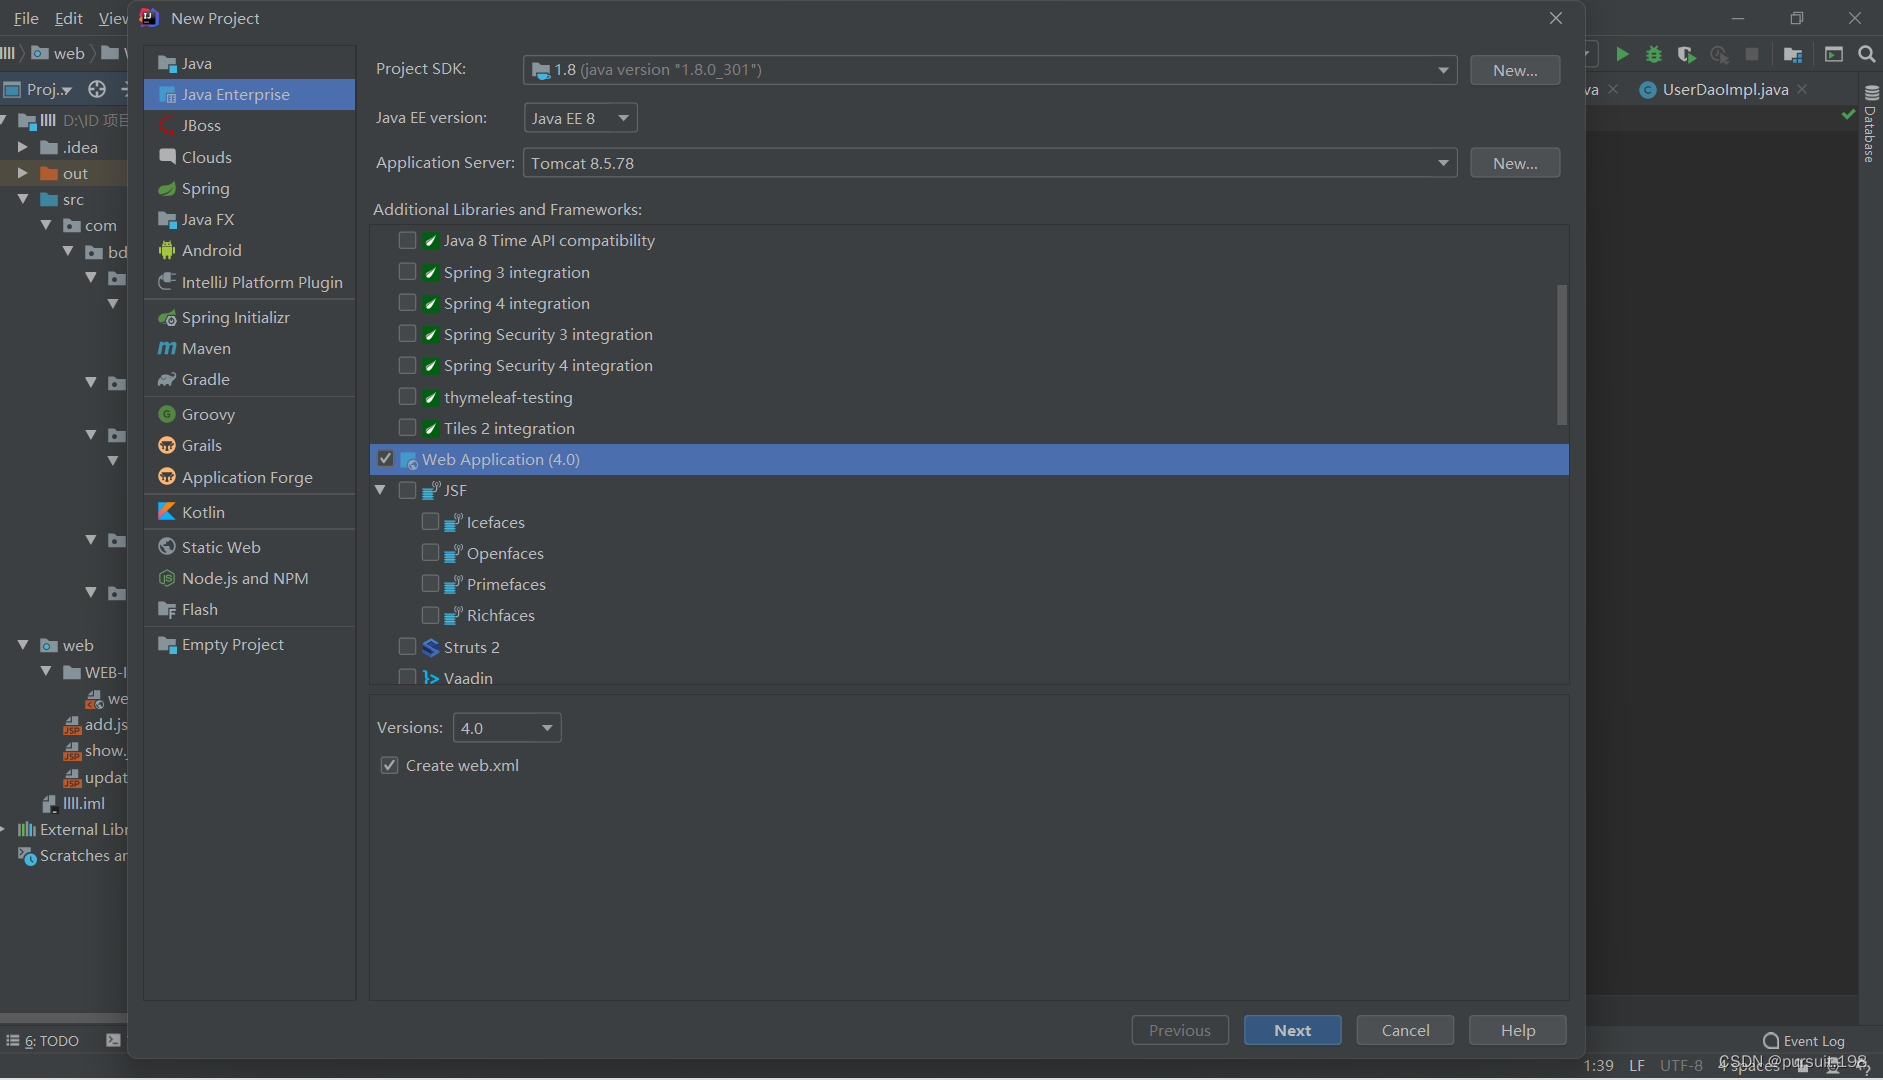Open Search Everywhere magnifier icon
This screenshot has width=1883, height=1080.
point(1866,54)
